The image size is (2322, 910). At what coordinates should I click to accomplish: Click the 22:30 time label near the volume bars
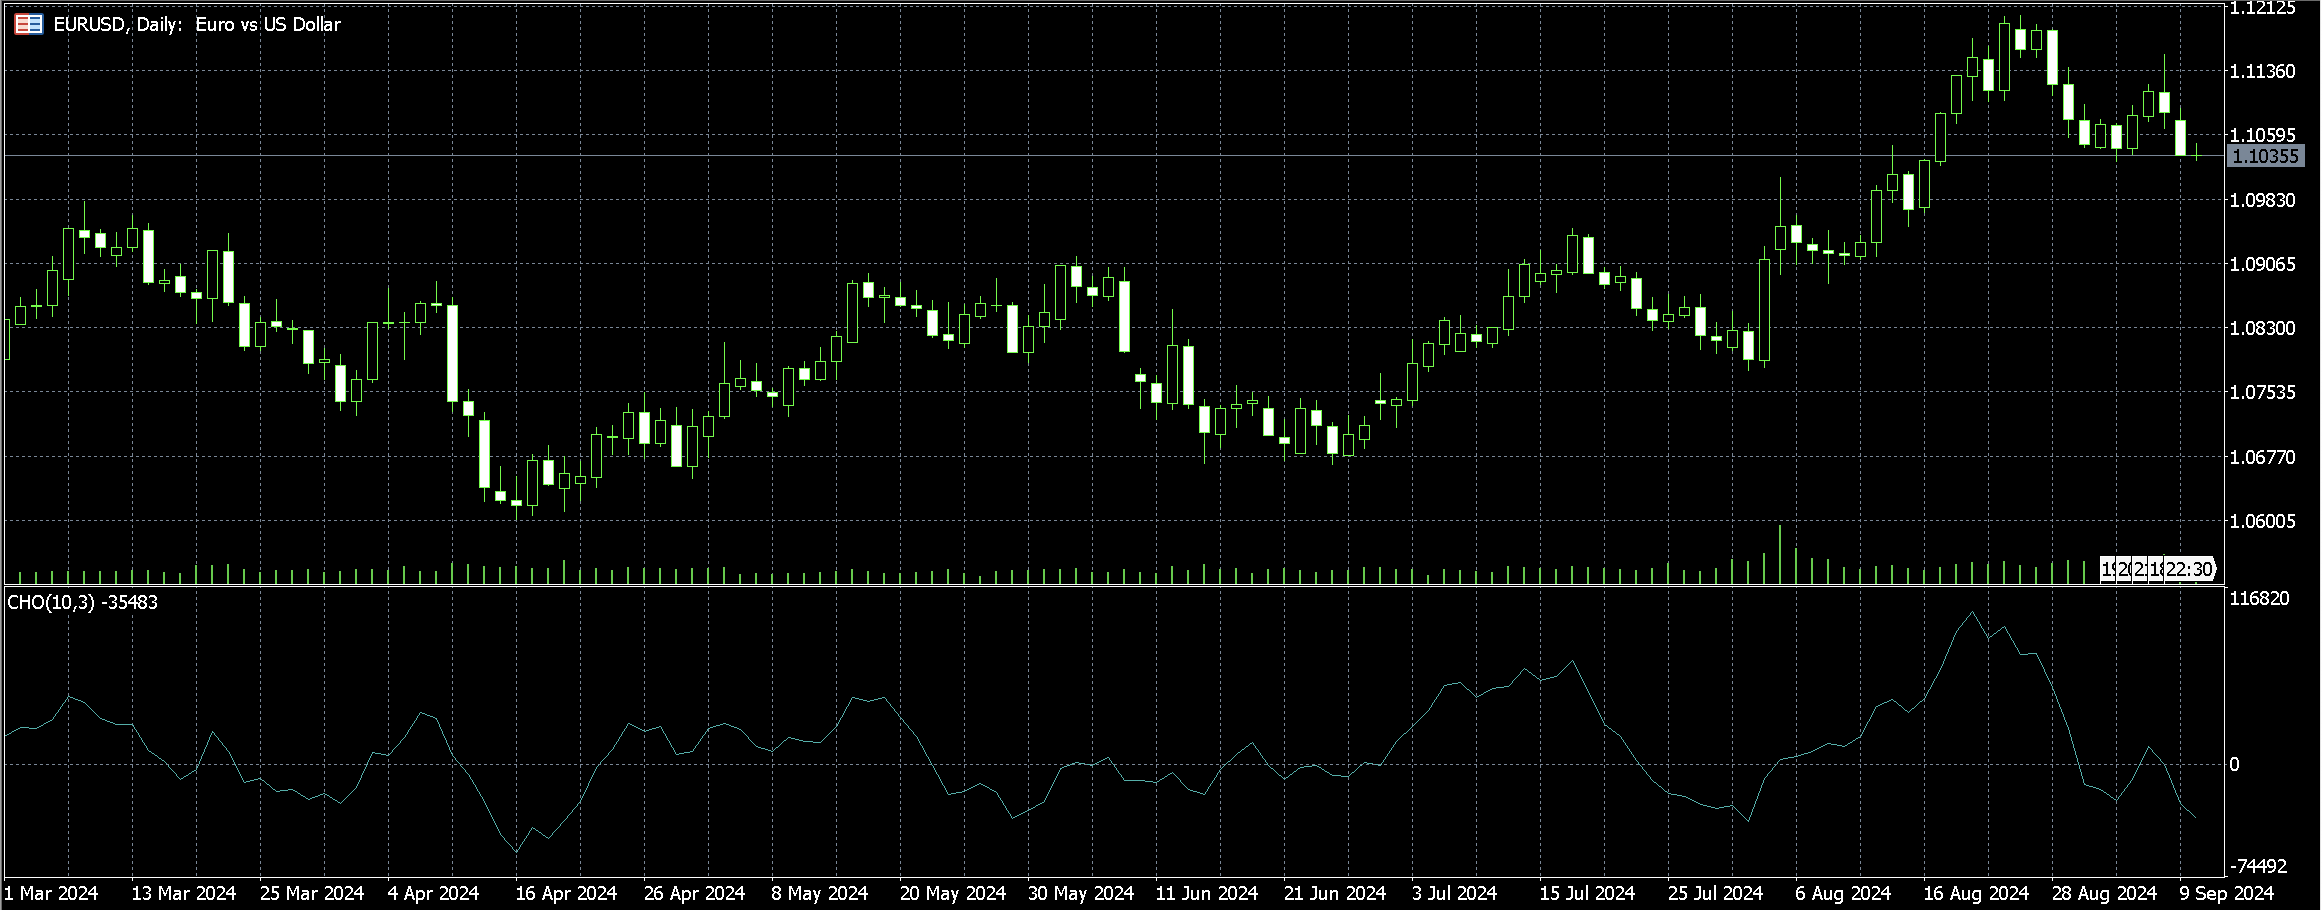point(2189,569)
